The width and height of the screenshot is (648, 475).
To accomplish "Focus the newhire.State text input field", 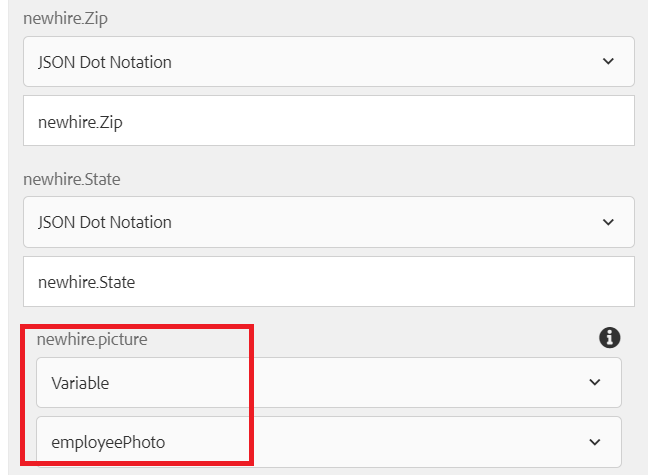I will coord(329,282).
